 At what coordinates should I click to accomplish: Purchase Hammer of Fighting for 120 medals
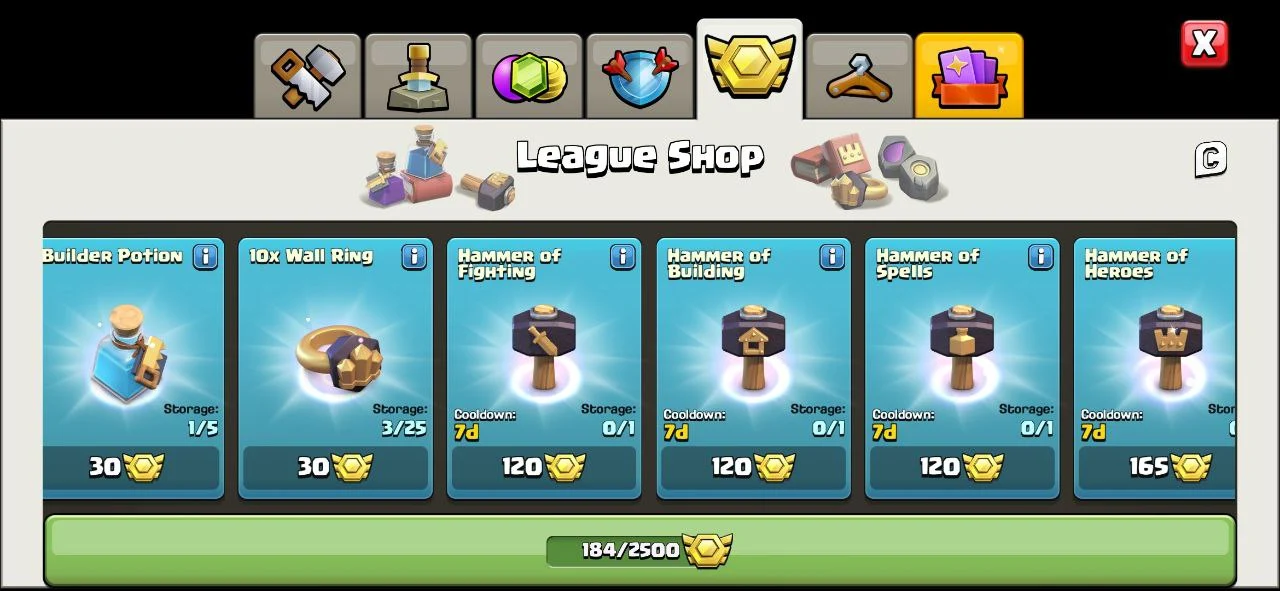pyautogui.click(x=544, y=467)
